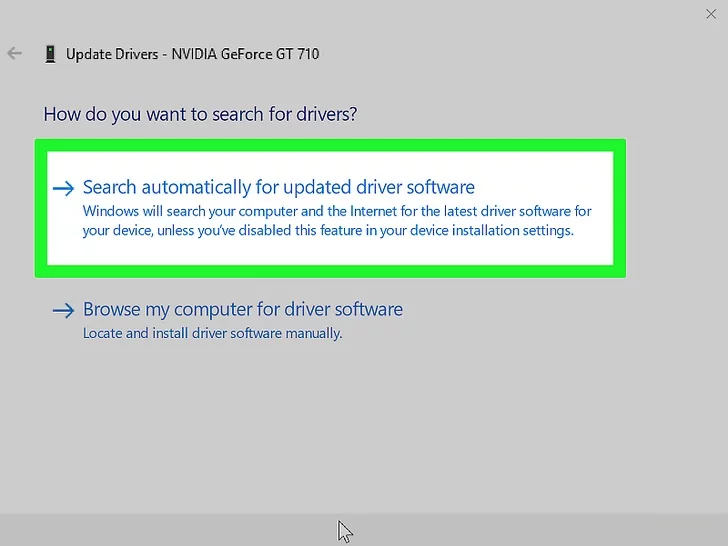Click the 'Windows will search your computer' description line
The width and height of the screenshot is (728, 546).
click(337, 212)
